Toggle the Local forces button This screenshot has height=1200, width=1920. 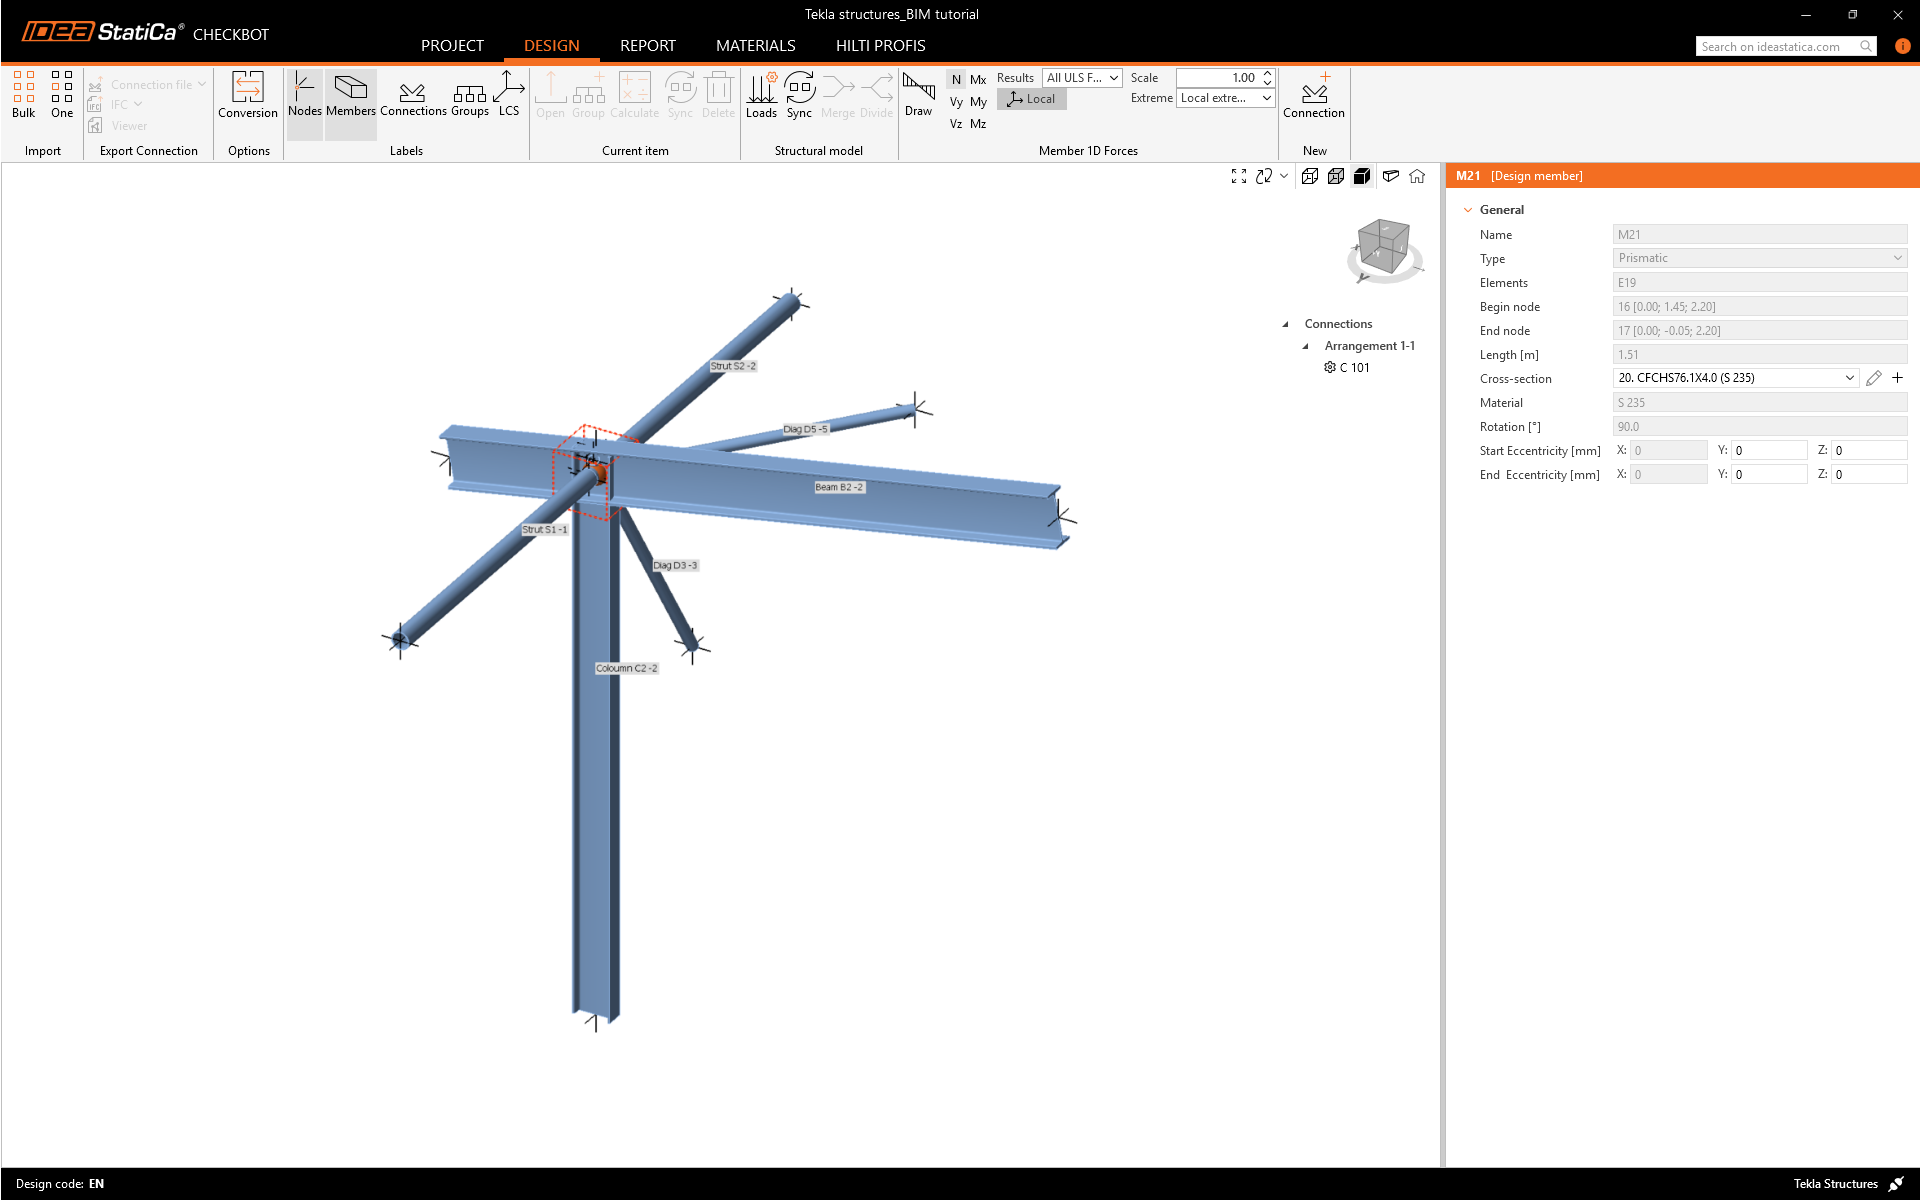[x=1032, y=99]
